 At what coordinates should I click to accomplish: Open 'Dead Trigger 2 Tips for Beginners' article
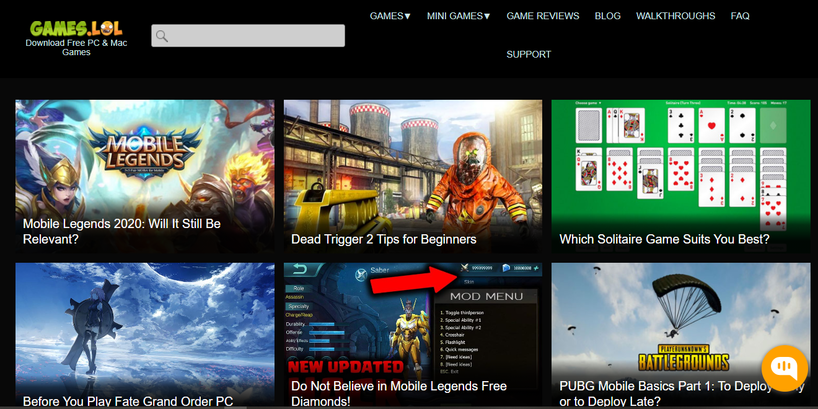coord(383,239)
